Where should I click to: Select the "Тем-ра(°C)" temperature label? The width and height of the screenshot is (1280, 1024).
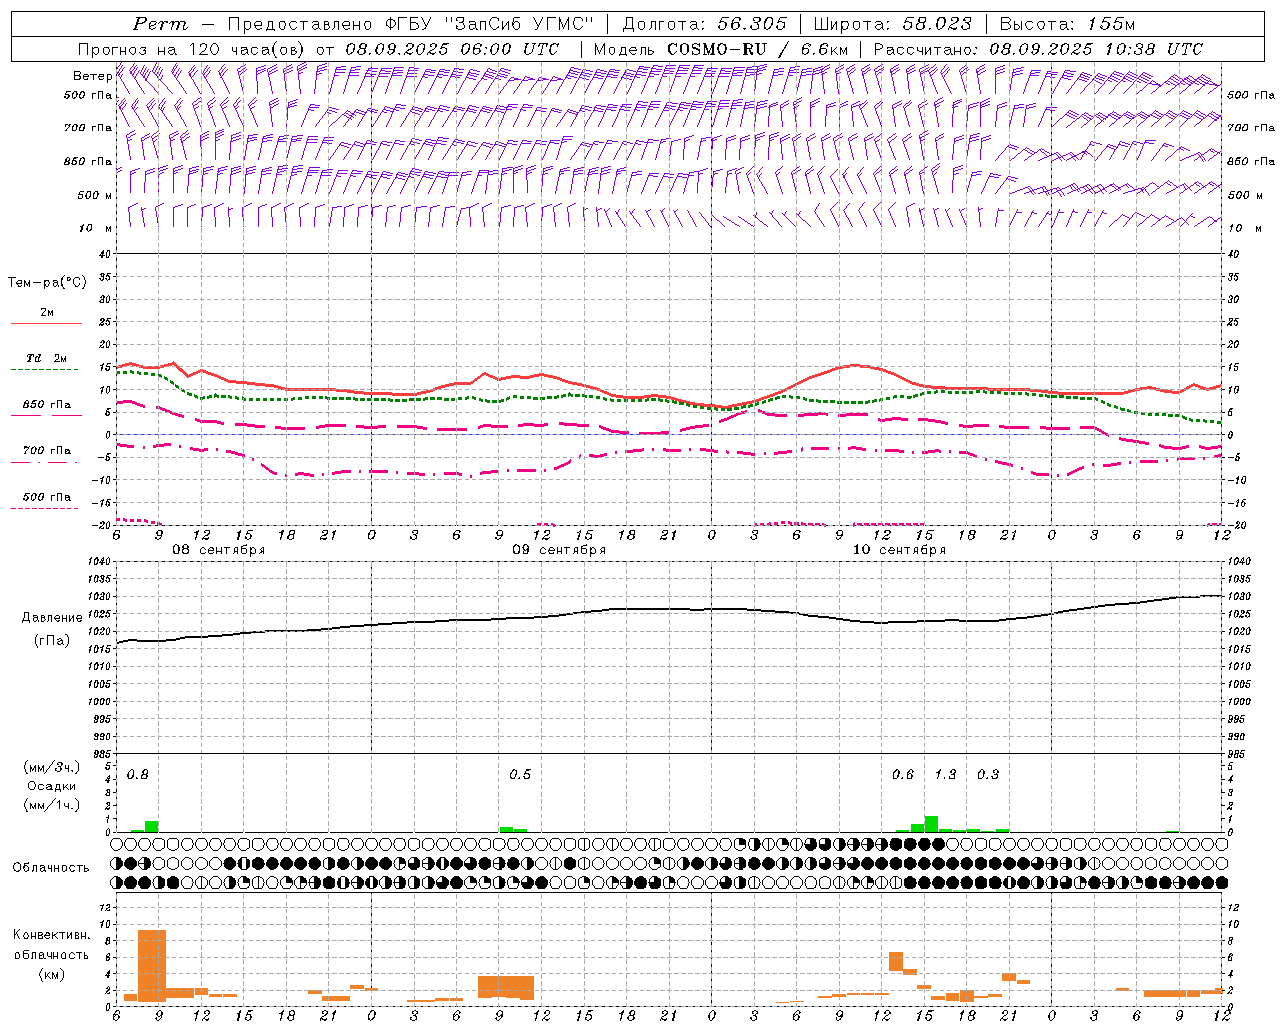pos(47,283)
